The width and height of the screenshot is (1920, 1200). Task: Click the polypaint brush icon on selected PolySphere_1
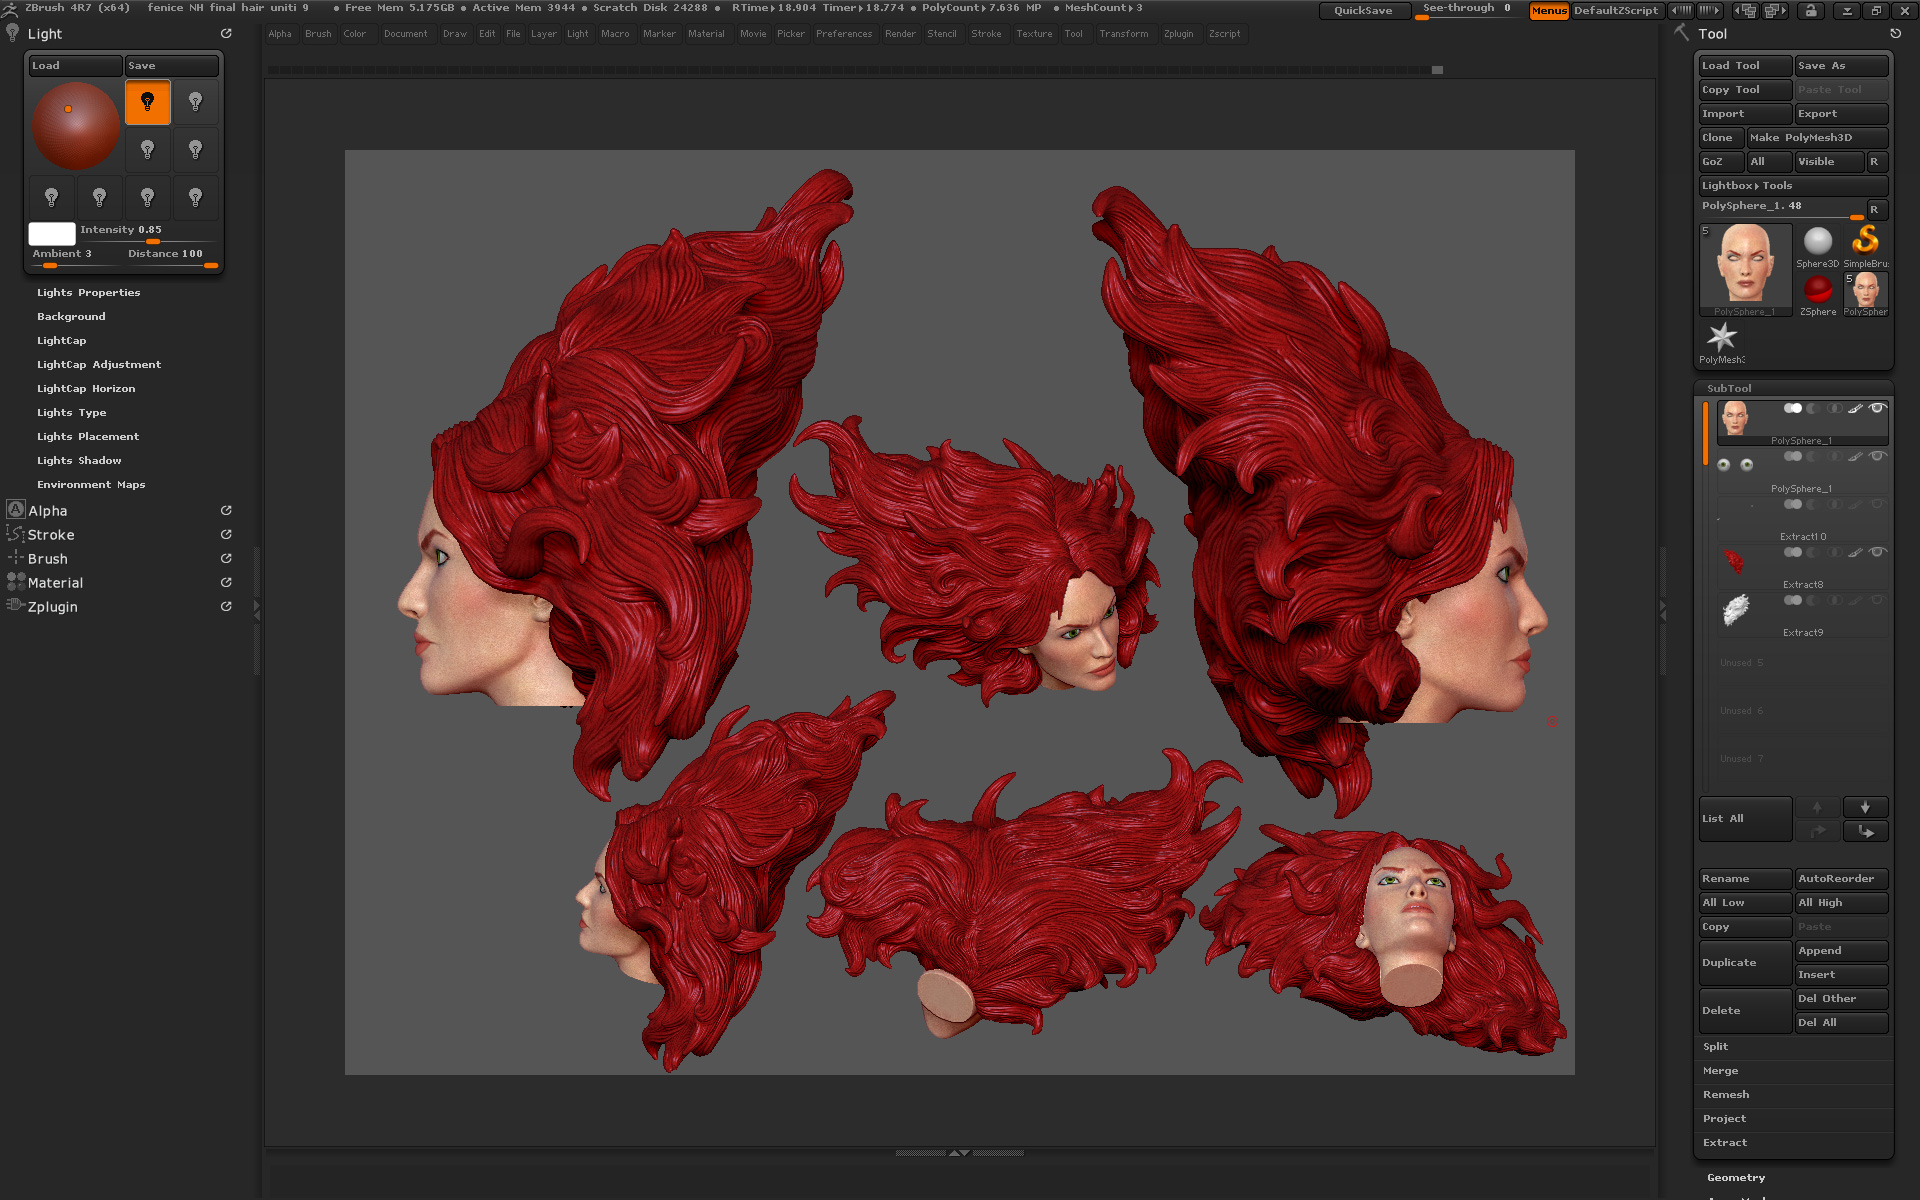[1855, 408]
